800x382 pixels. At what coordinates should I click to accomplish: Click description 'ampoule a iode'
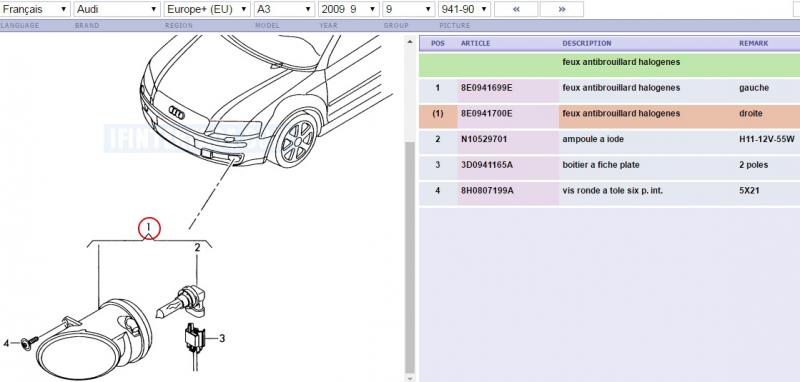tap(593, 139)
